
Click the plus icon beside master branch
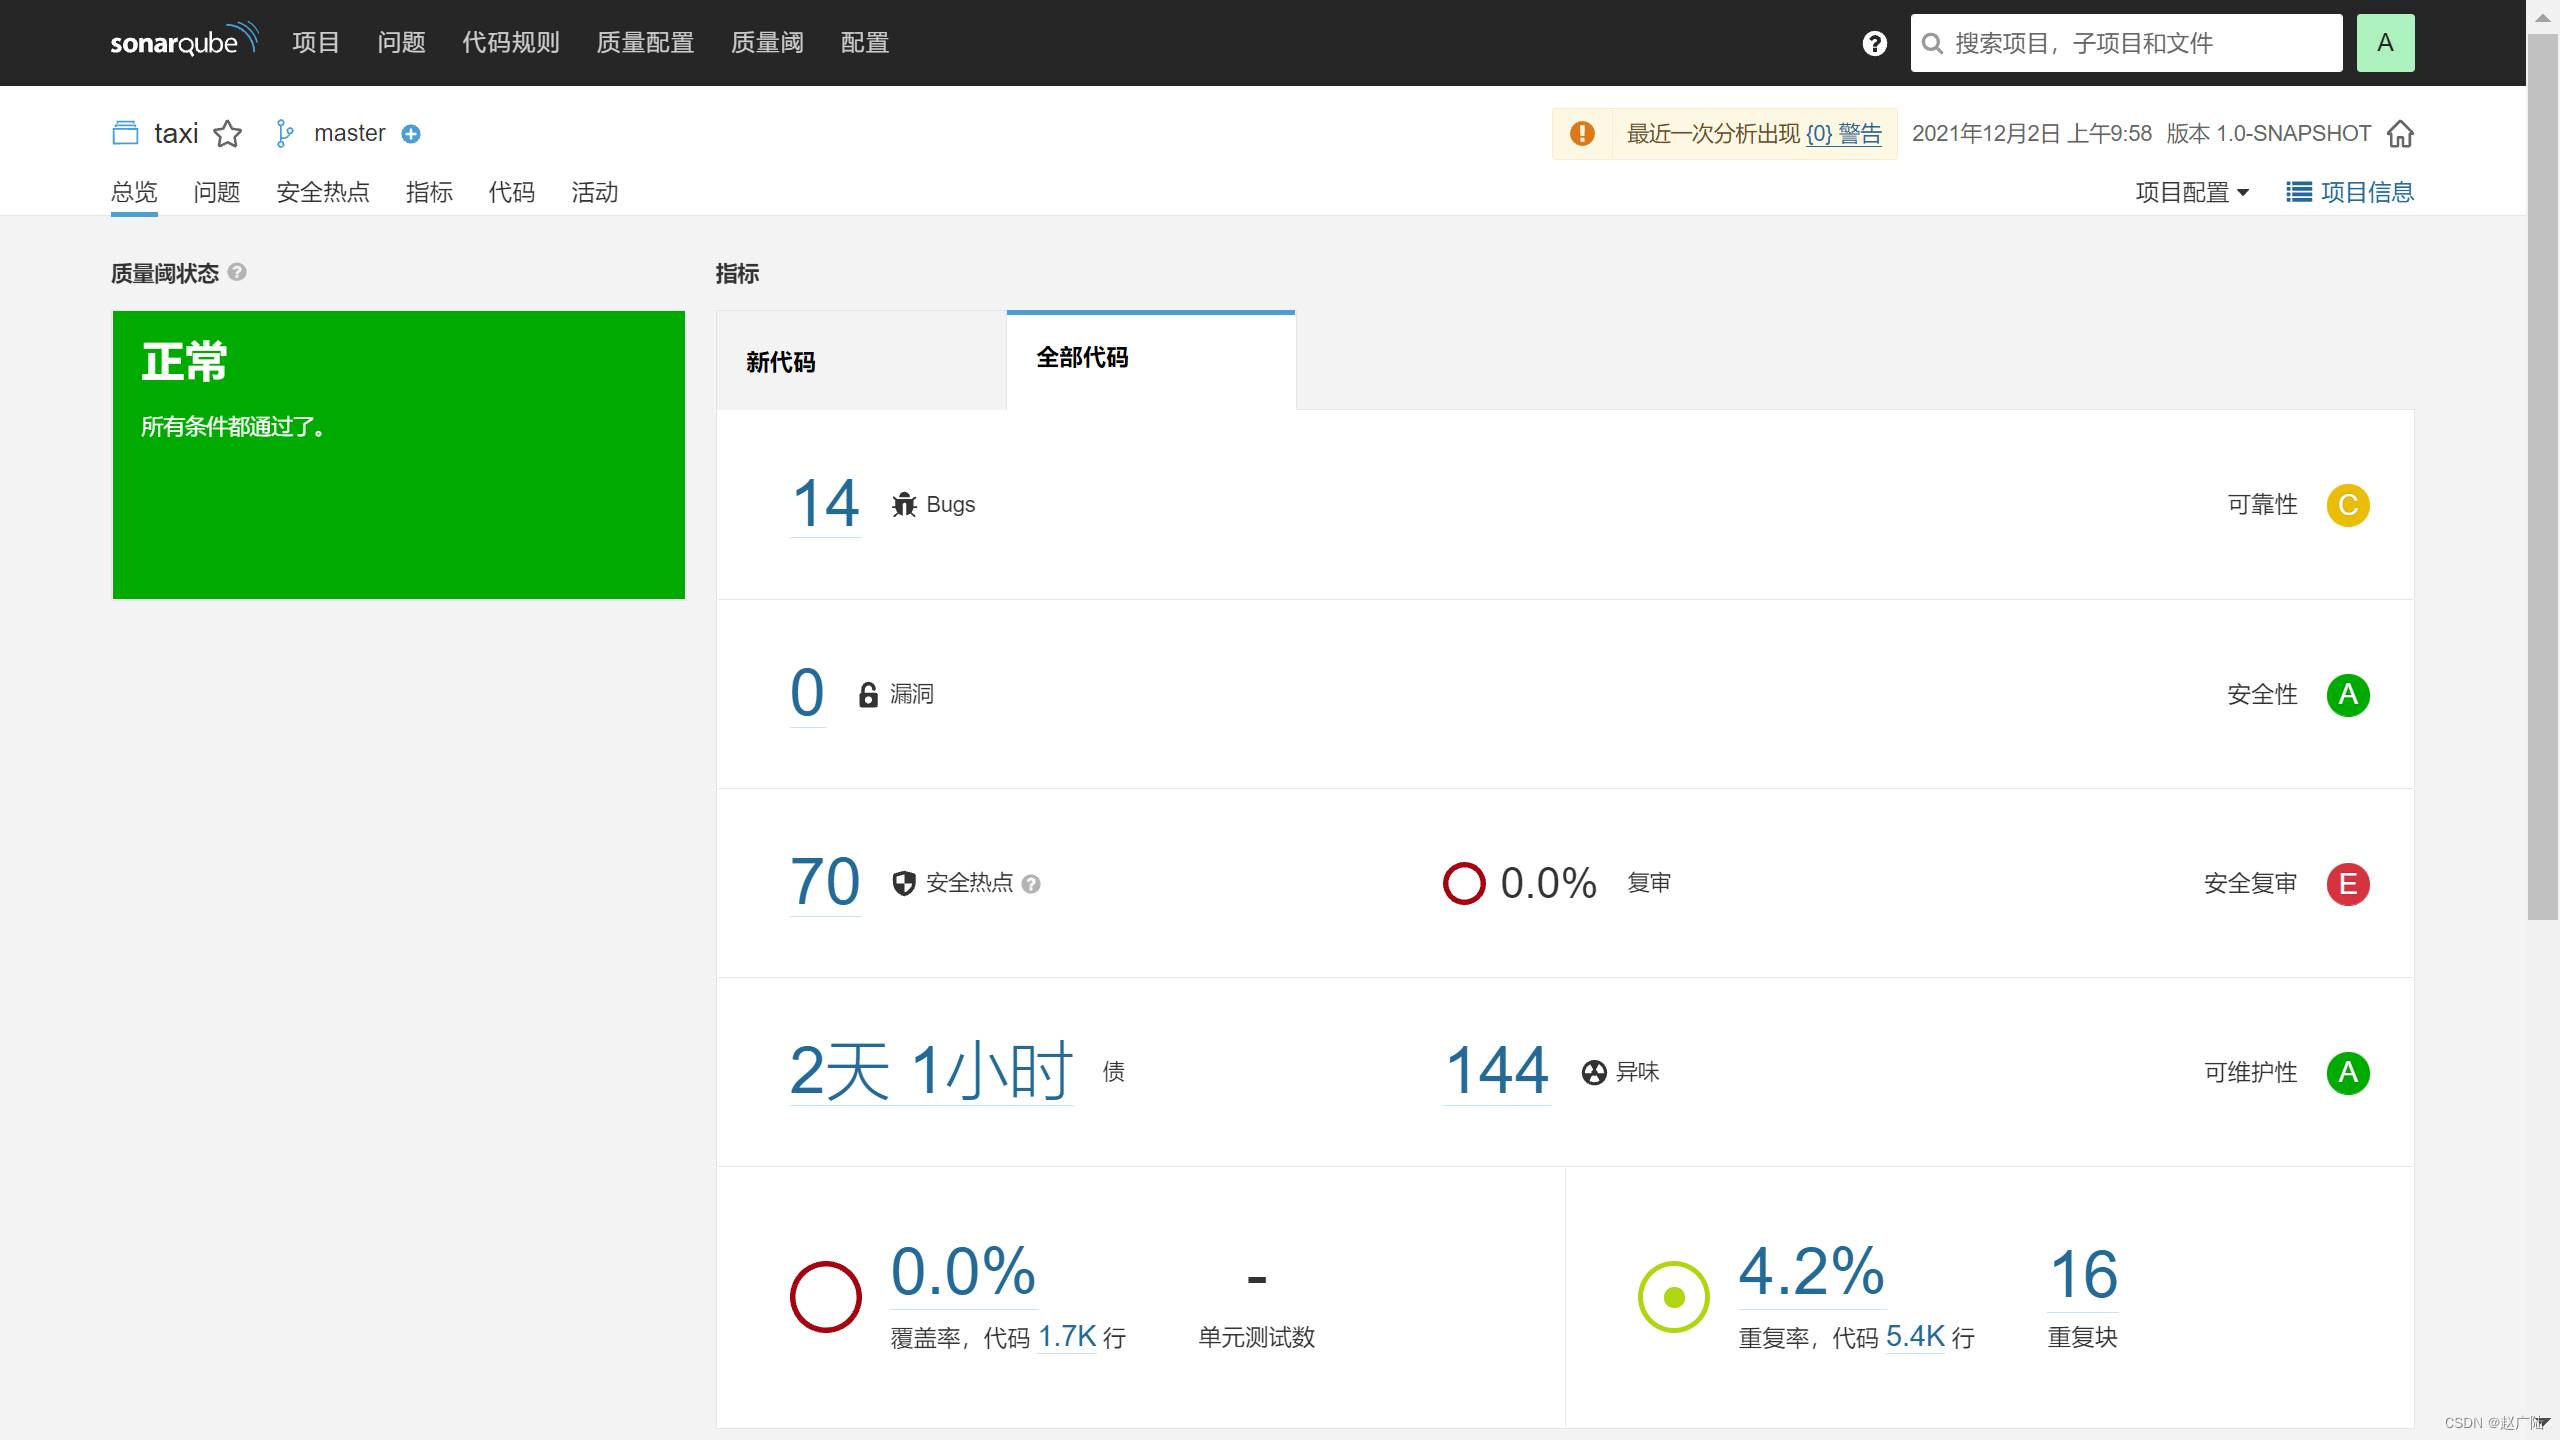pyautogui.click(x=411, y=134)
